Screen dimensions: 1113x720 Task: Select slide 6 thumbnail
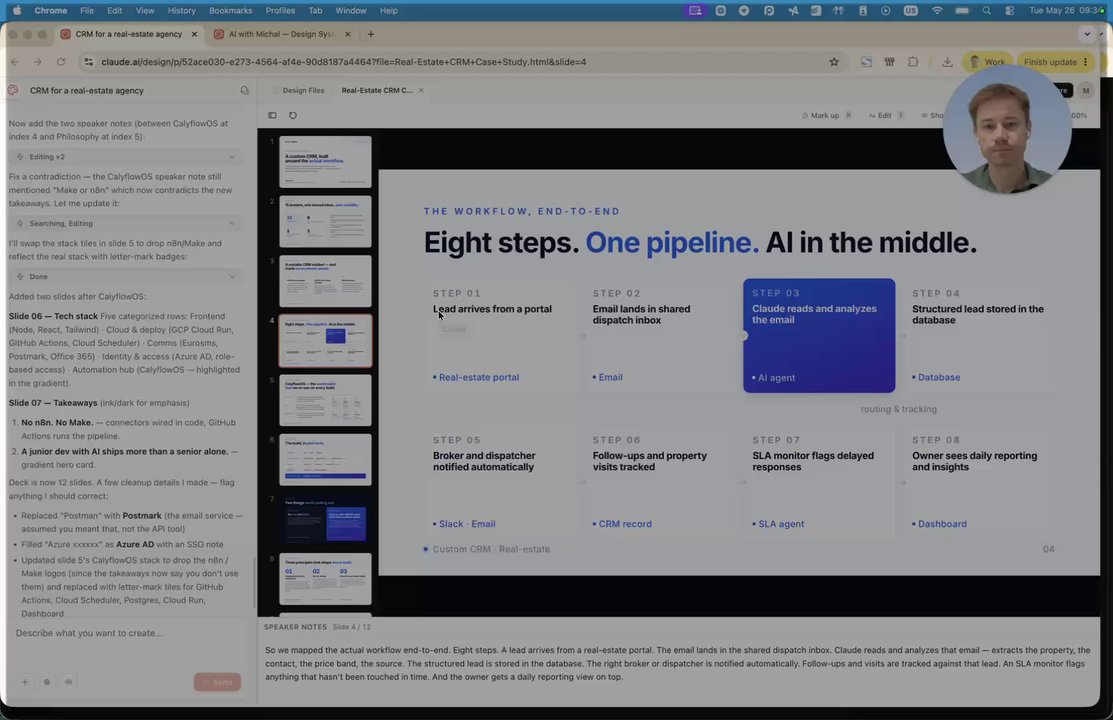pyautogui.click(x=325, y=459)
